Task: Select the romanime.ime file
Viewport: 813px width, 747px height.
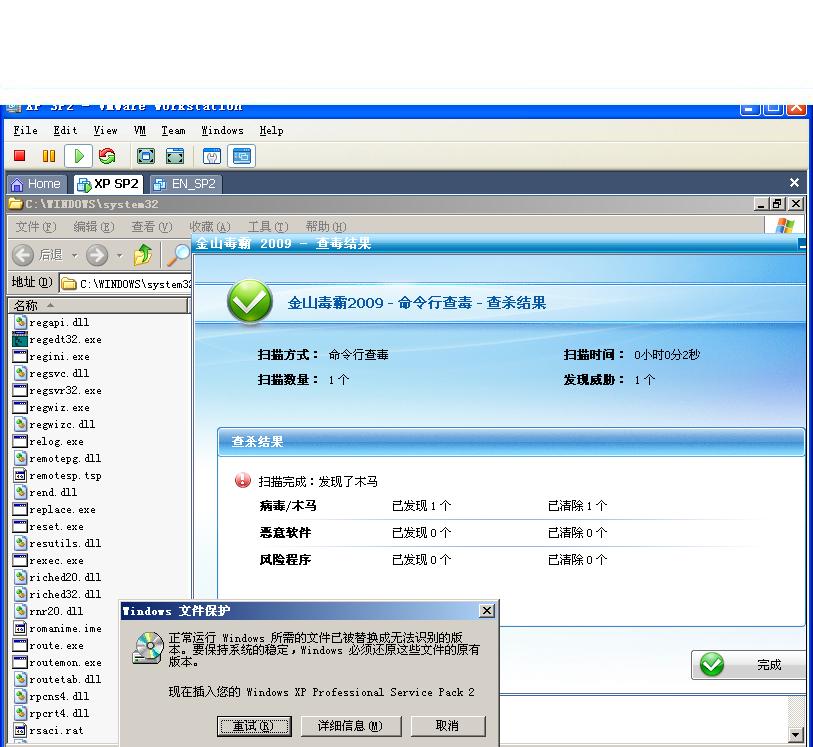Action: pos(58,628)
